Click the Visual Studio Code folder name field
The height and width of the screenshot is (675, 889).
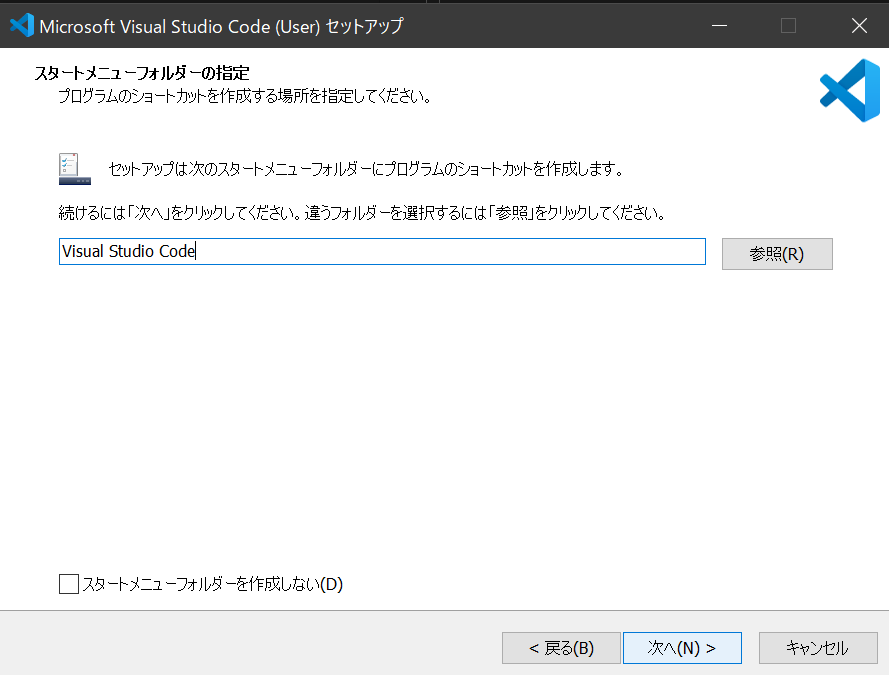tap(380, 251)
